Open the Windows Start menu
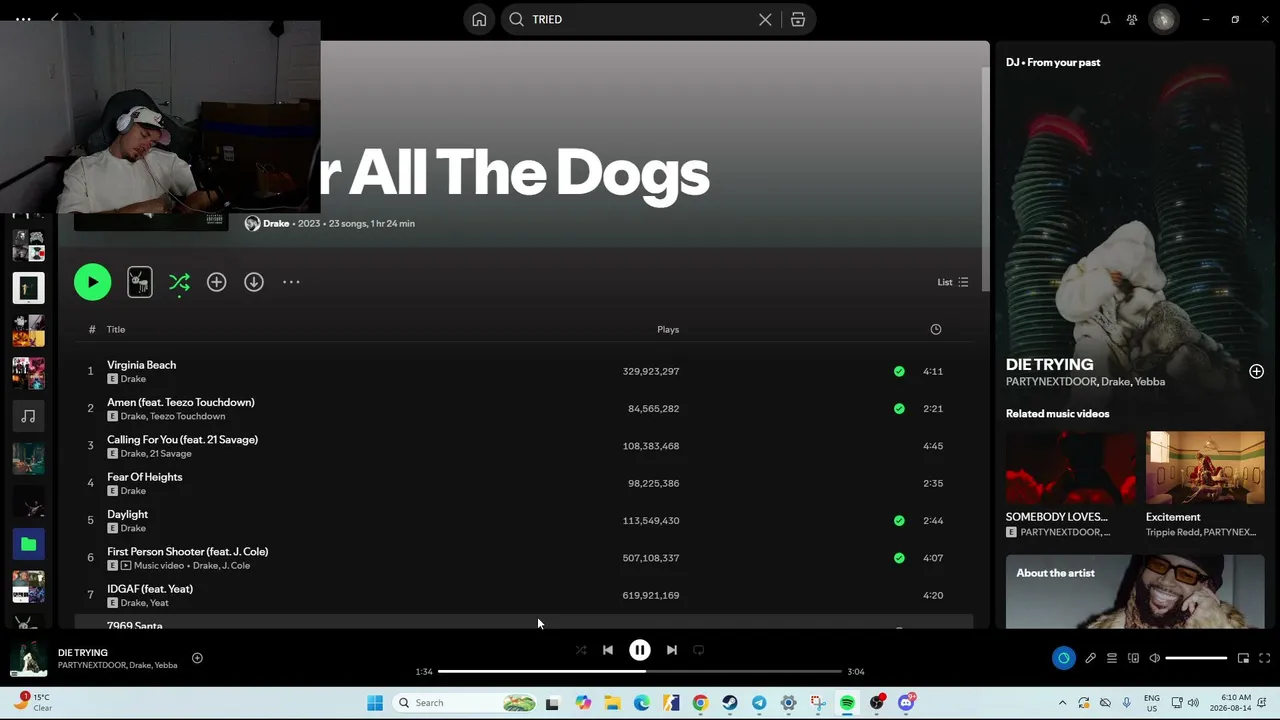The width and height of the screenshot is (1280, 720). 375,703
